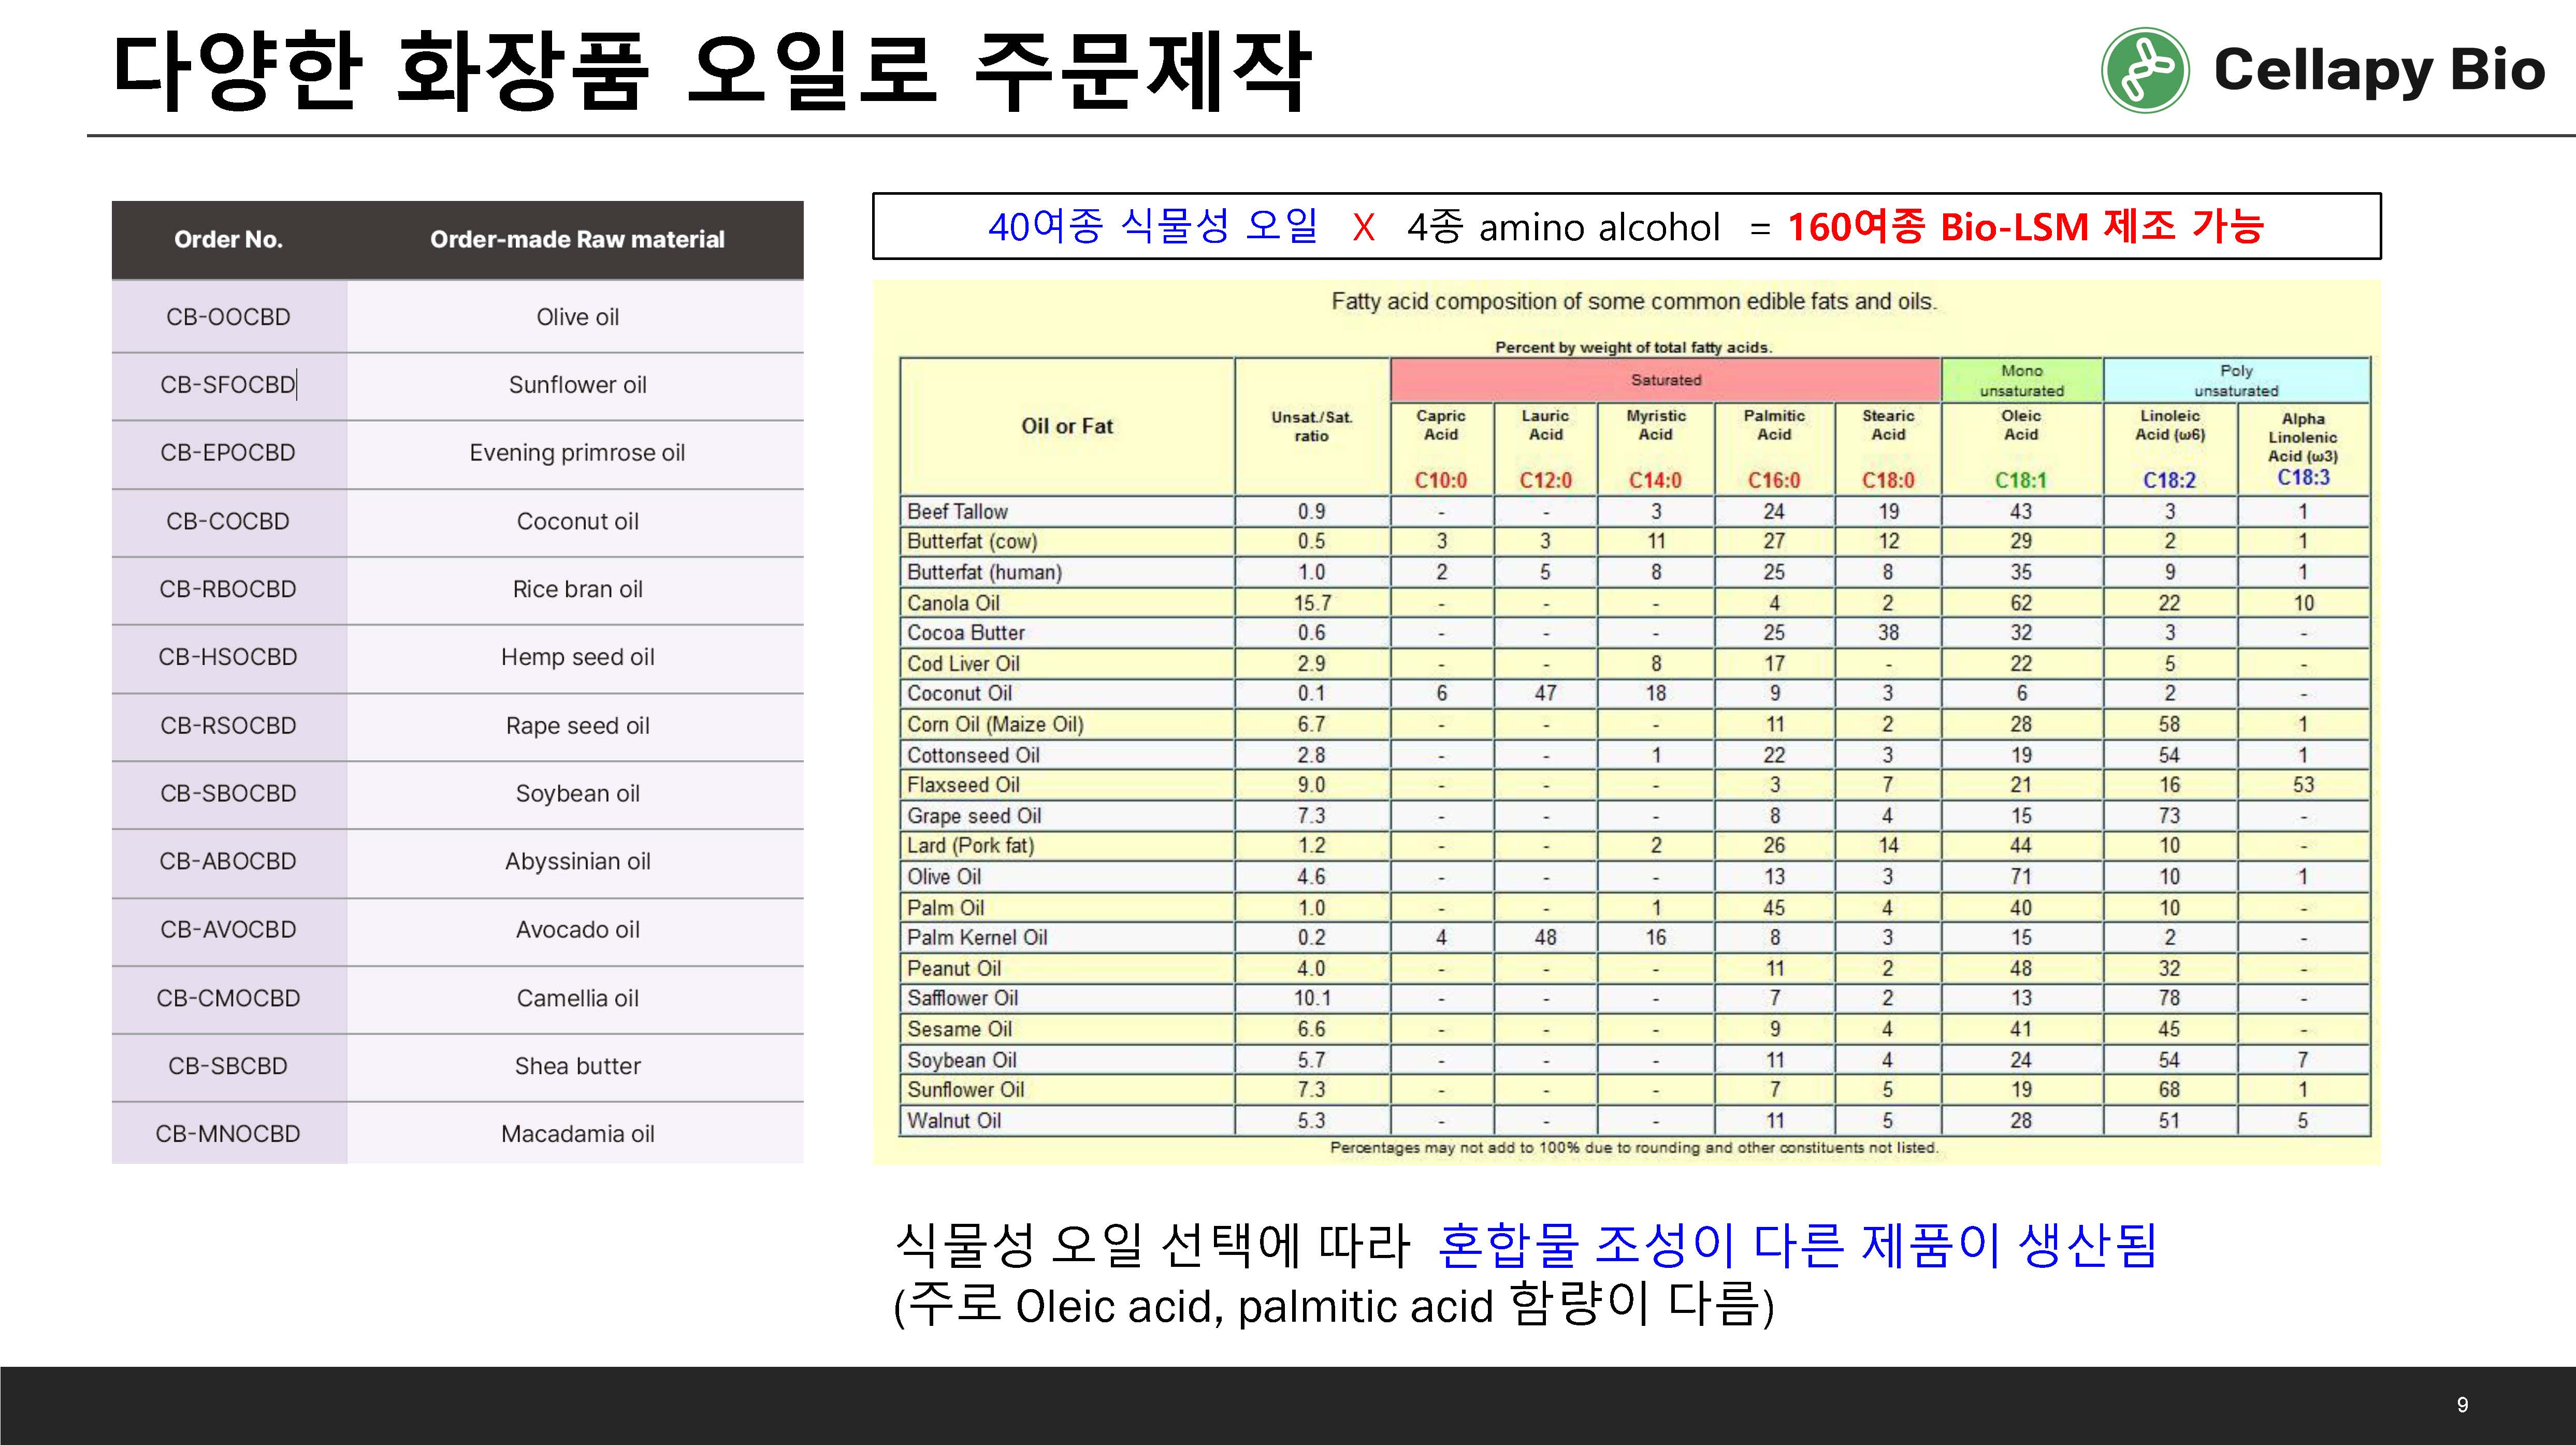Viewport: 2576px width, 1445px height.
Task: Click the Cocoa Butter row label
Action: click(966, 633)
